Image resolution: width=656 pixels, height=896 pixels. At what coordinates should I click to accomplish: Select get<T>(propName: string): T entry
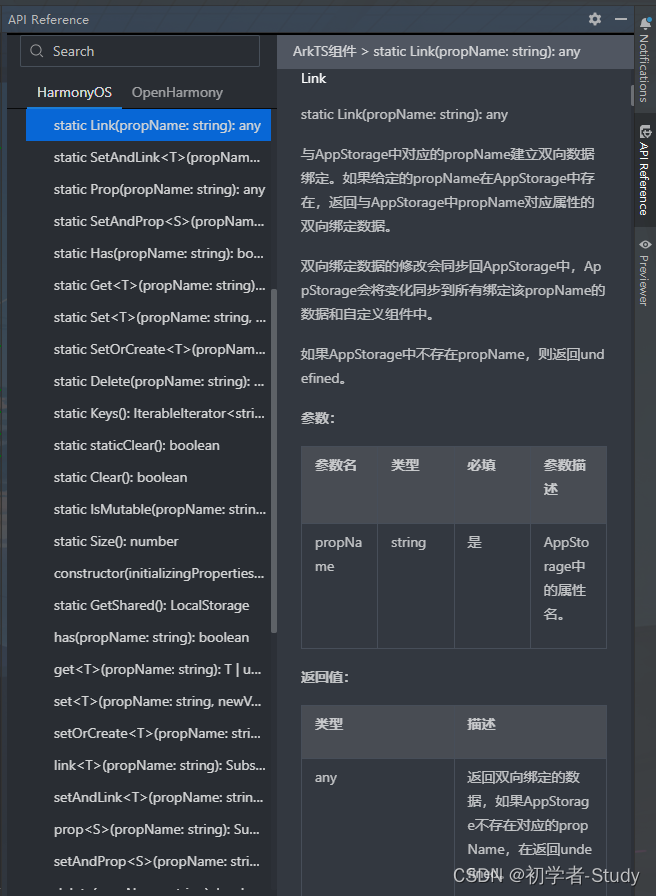coord(149,669)
